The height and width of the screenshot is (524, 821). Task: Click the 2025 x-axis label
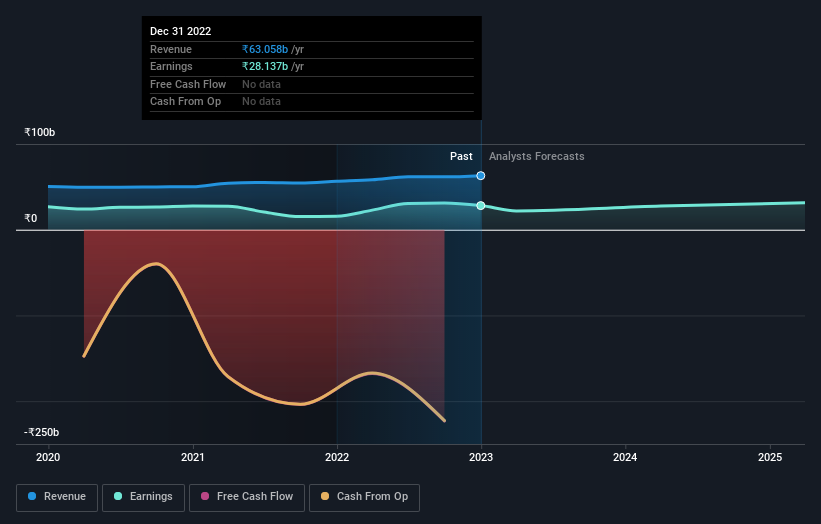pos(770,458)
